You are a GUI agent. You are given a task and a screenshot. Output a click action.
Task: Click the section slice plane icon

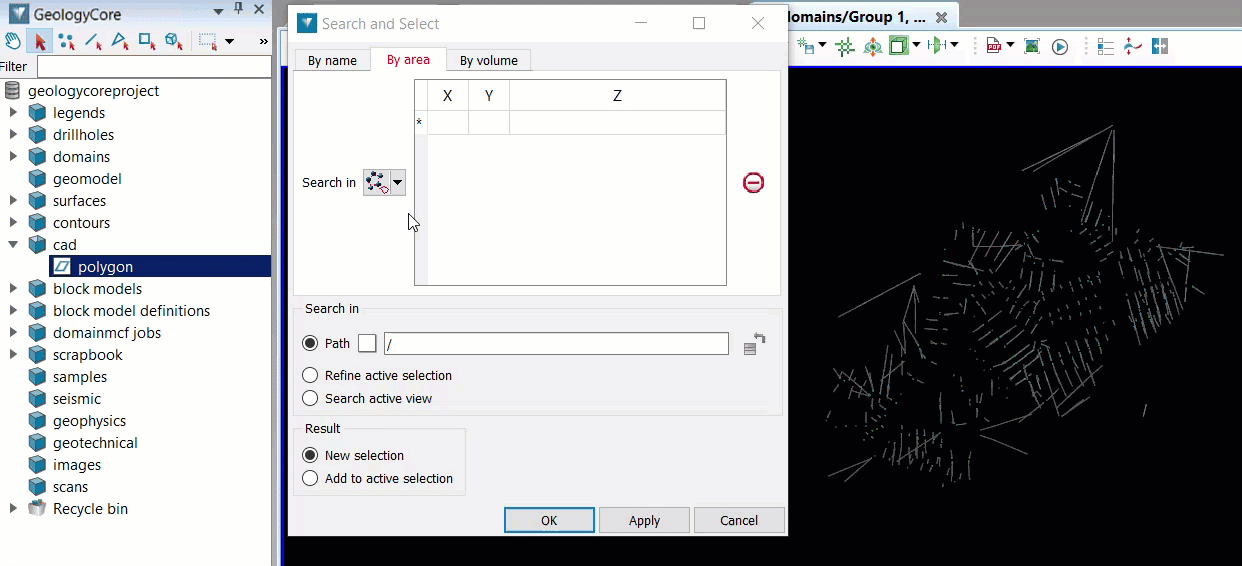(x=937, y=46)
